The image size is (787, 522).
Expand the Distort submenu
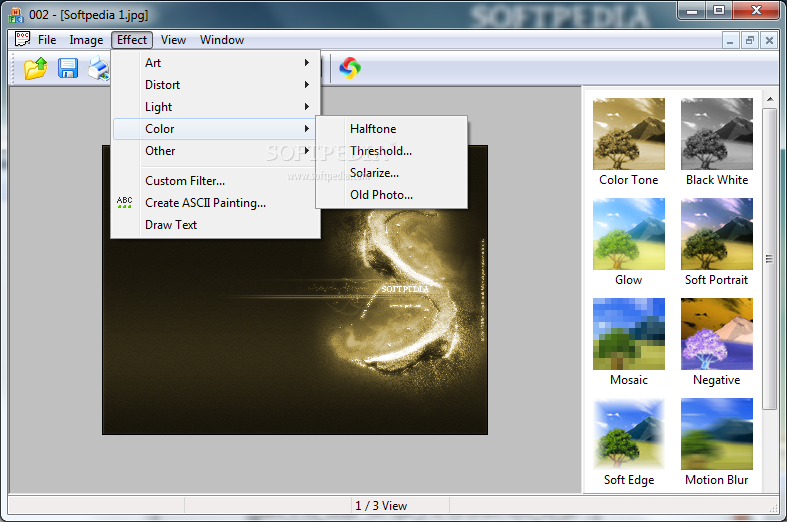(x=216, y=85)
